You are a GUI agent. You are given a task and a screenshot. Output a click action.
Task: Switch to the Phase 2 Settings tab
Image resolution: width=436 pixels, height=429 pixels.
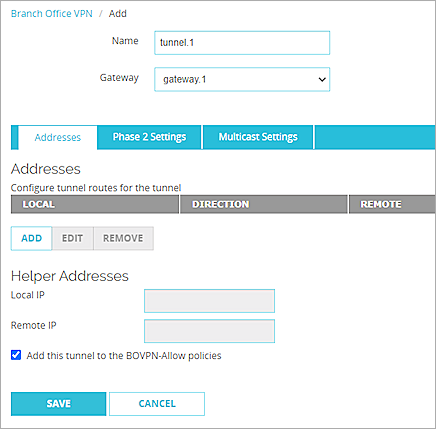coord(149,137)
